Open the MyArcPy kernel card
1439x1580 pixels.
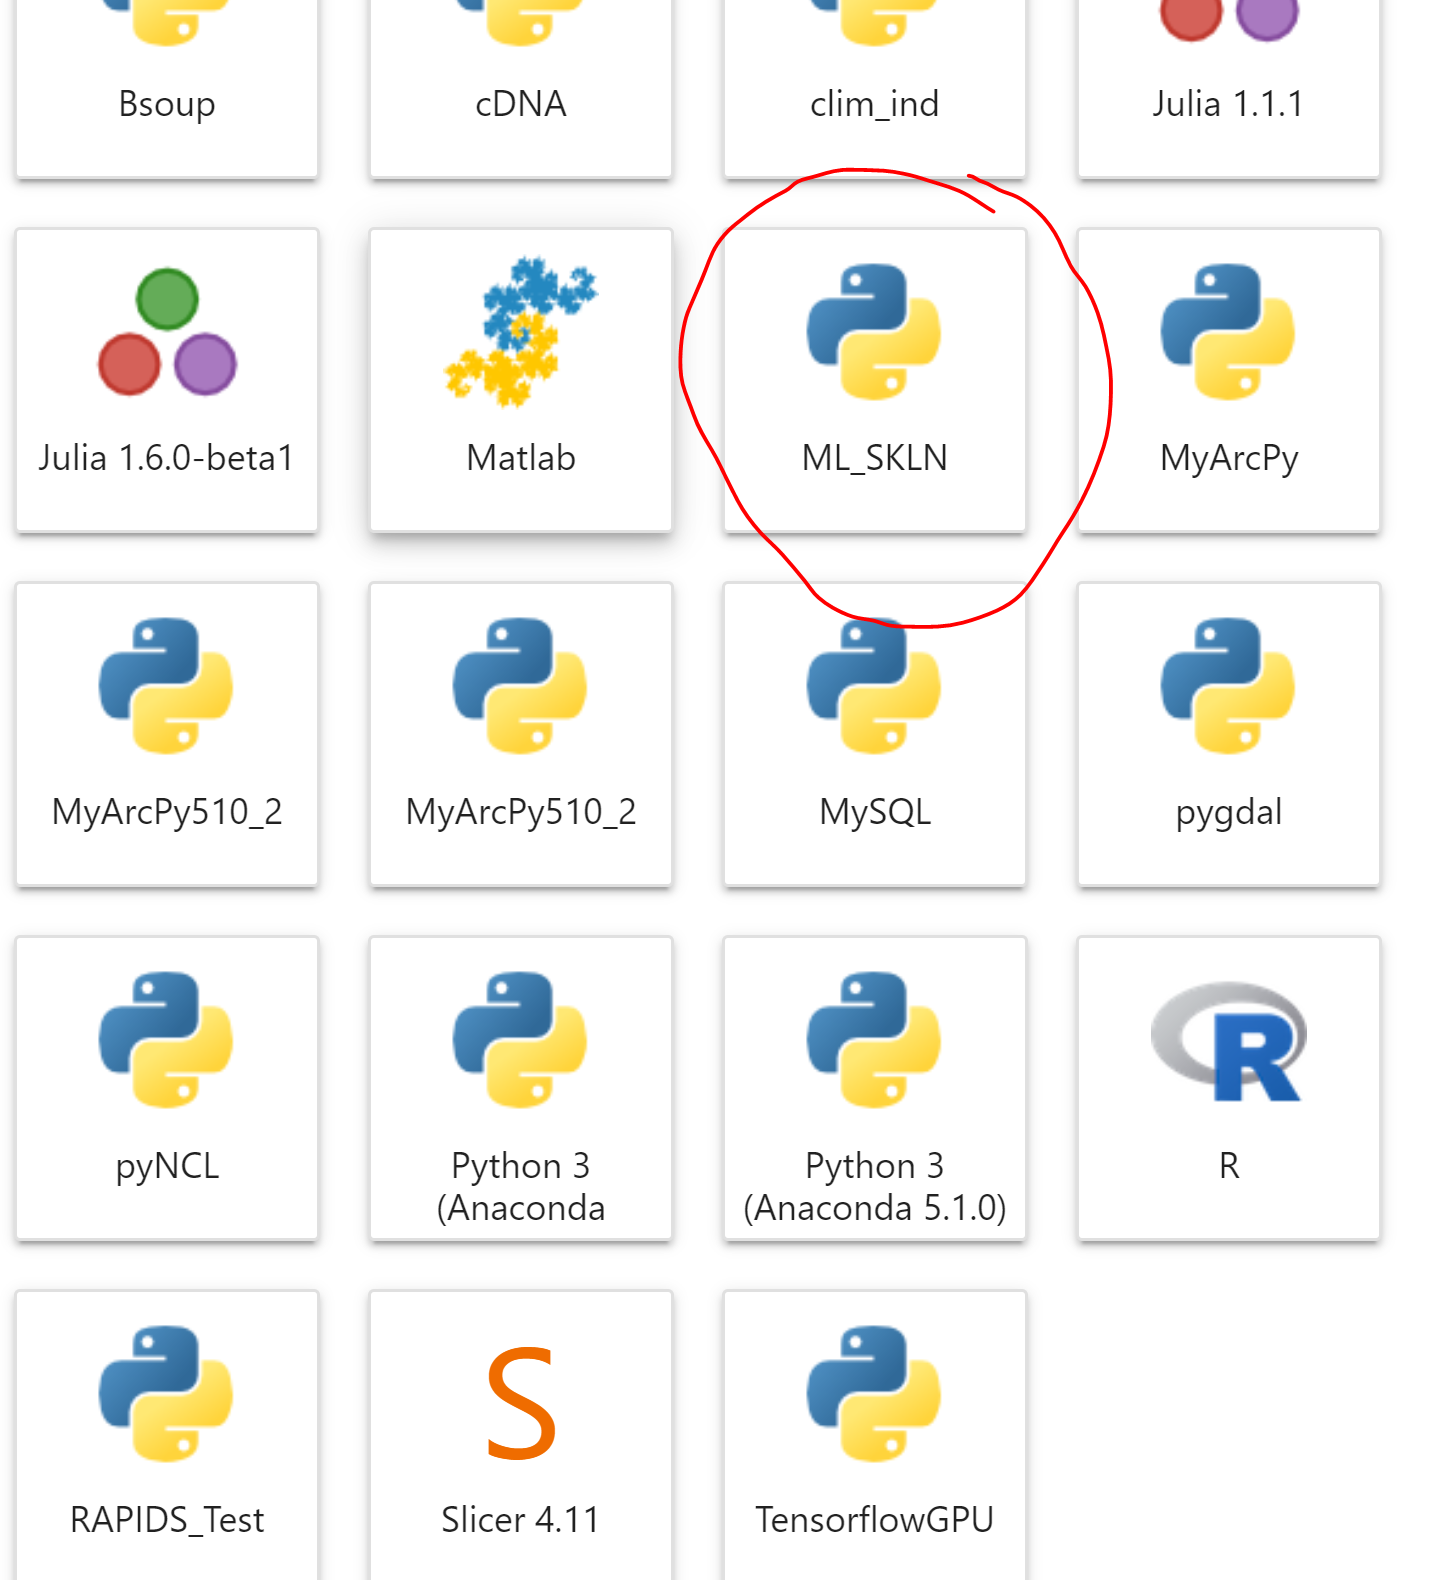click(1229, 380)
